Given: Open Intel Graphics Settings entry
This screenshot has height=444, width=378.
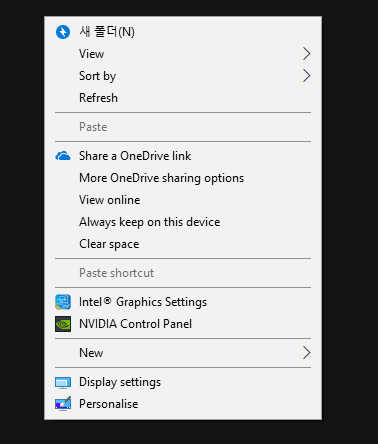Looking at the screenshot, I should click(x=143, y=302).
